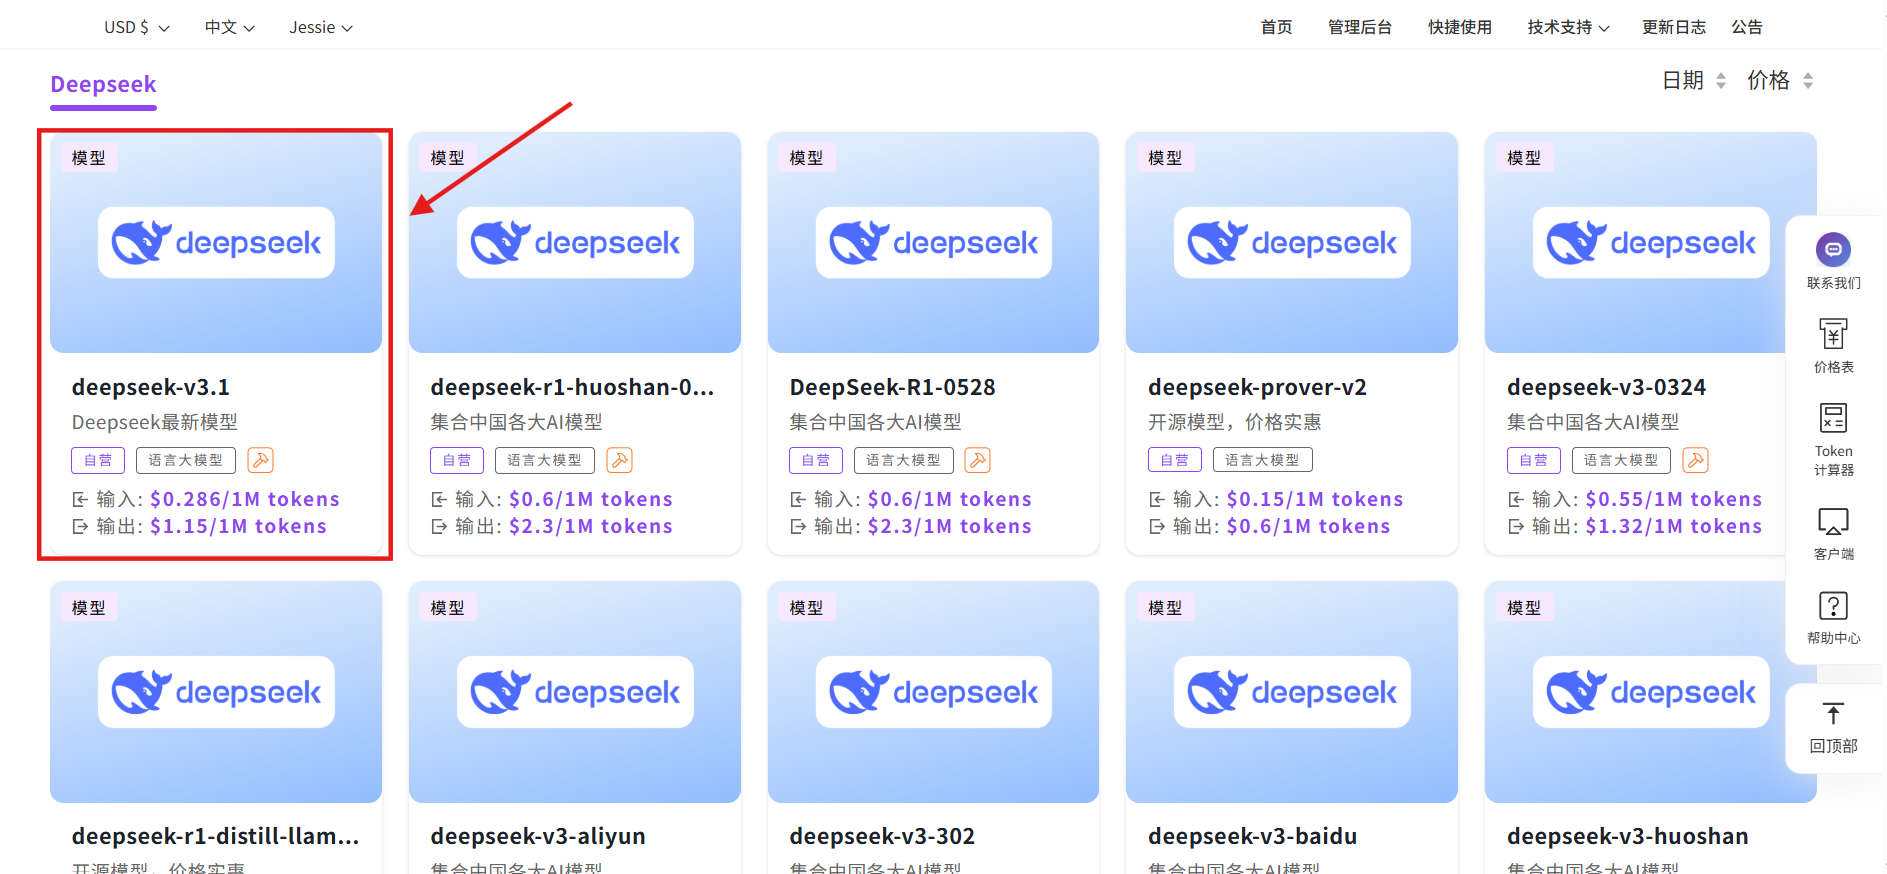
Task: Click the 语言大模型 tag on deepseek-r1-huoshan card
Action: [x=545, y=460]
